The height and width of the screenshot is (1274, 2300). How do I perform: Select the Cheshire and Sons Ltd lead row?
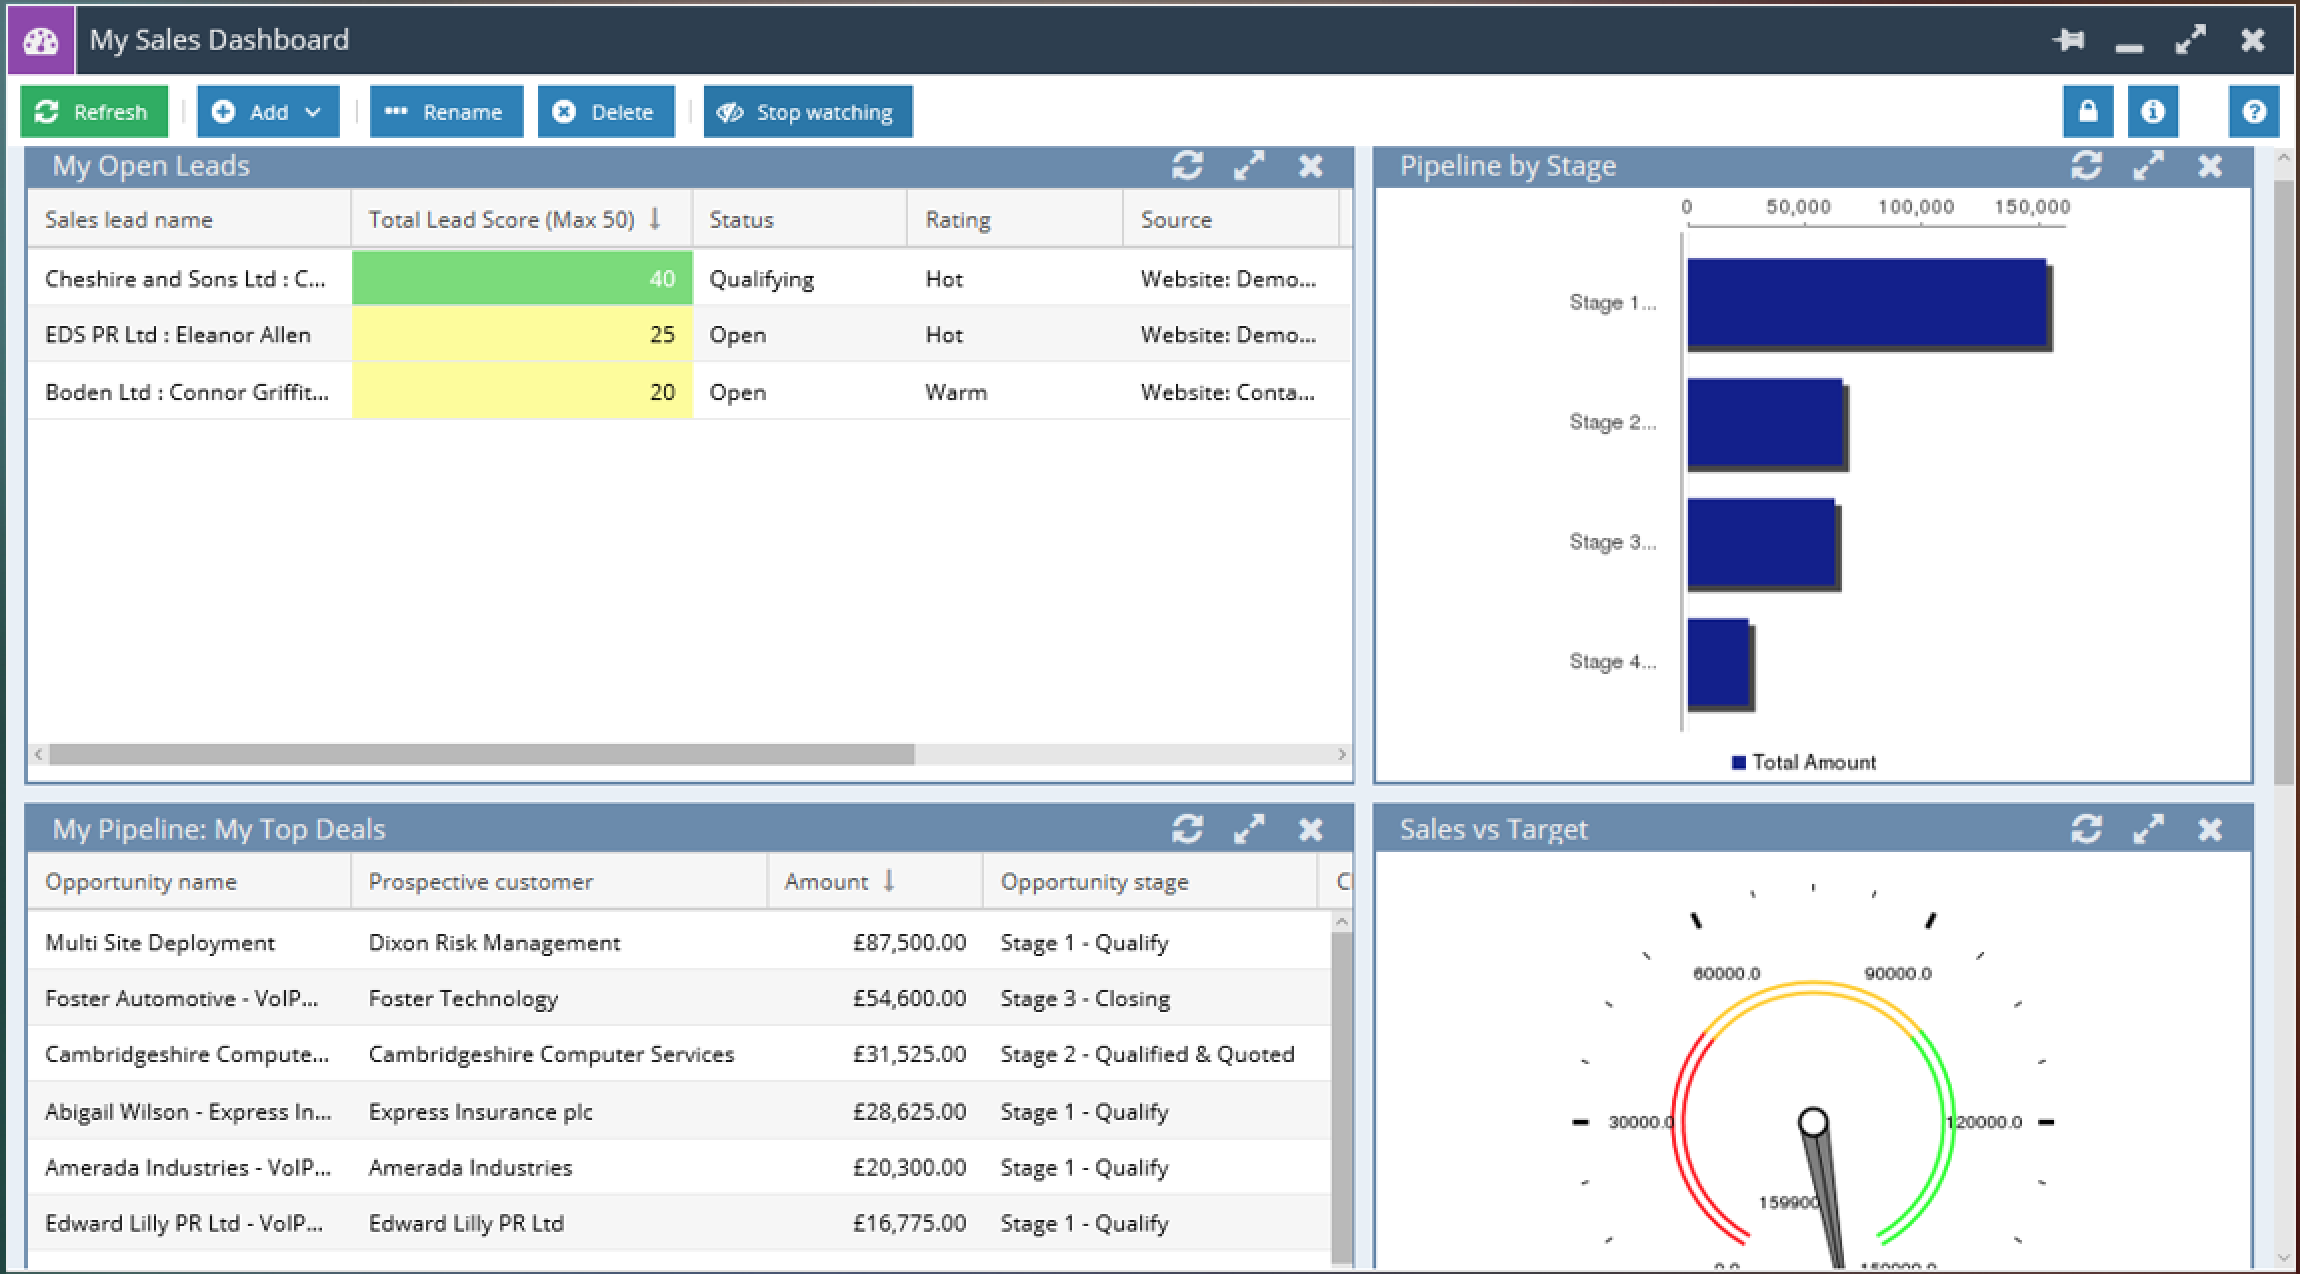185,279
